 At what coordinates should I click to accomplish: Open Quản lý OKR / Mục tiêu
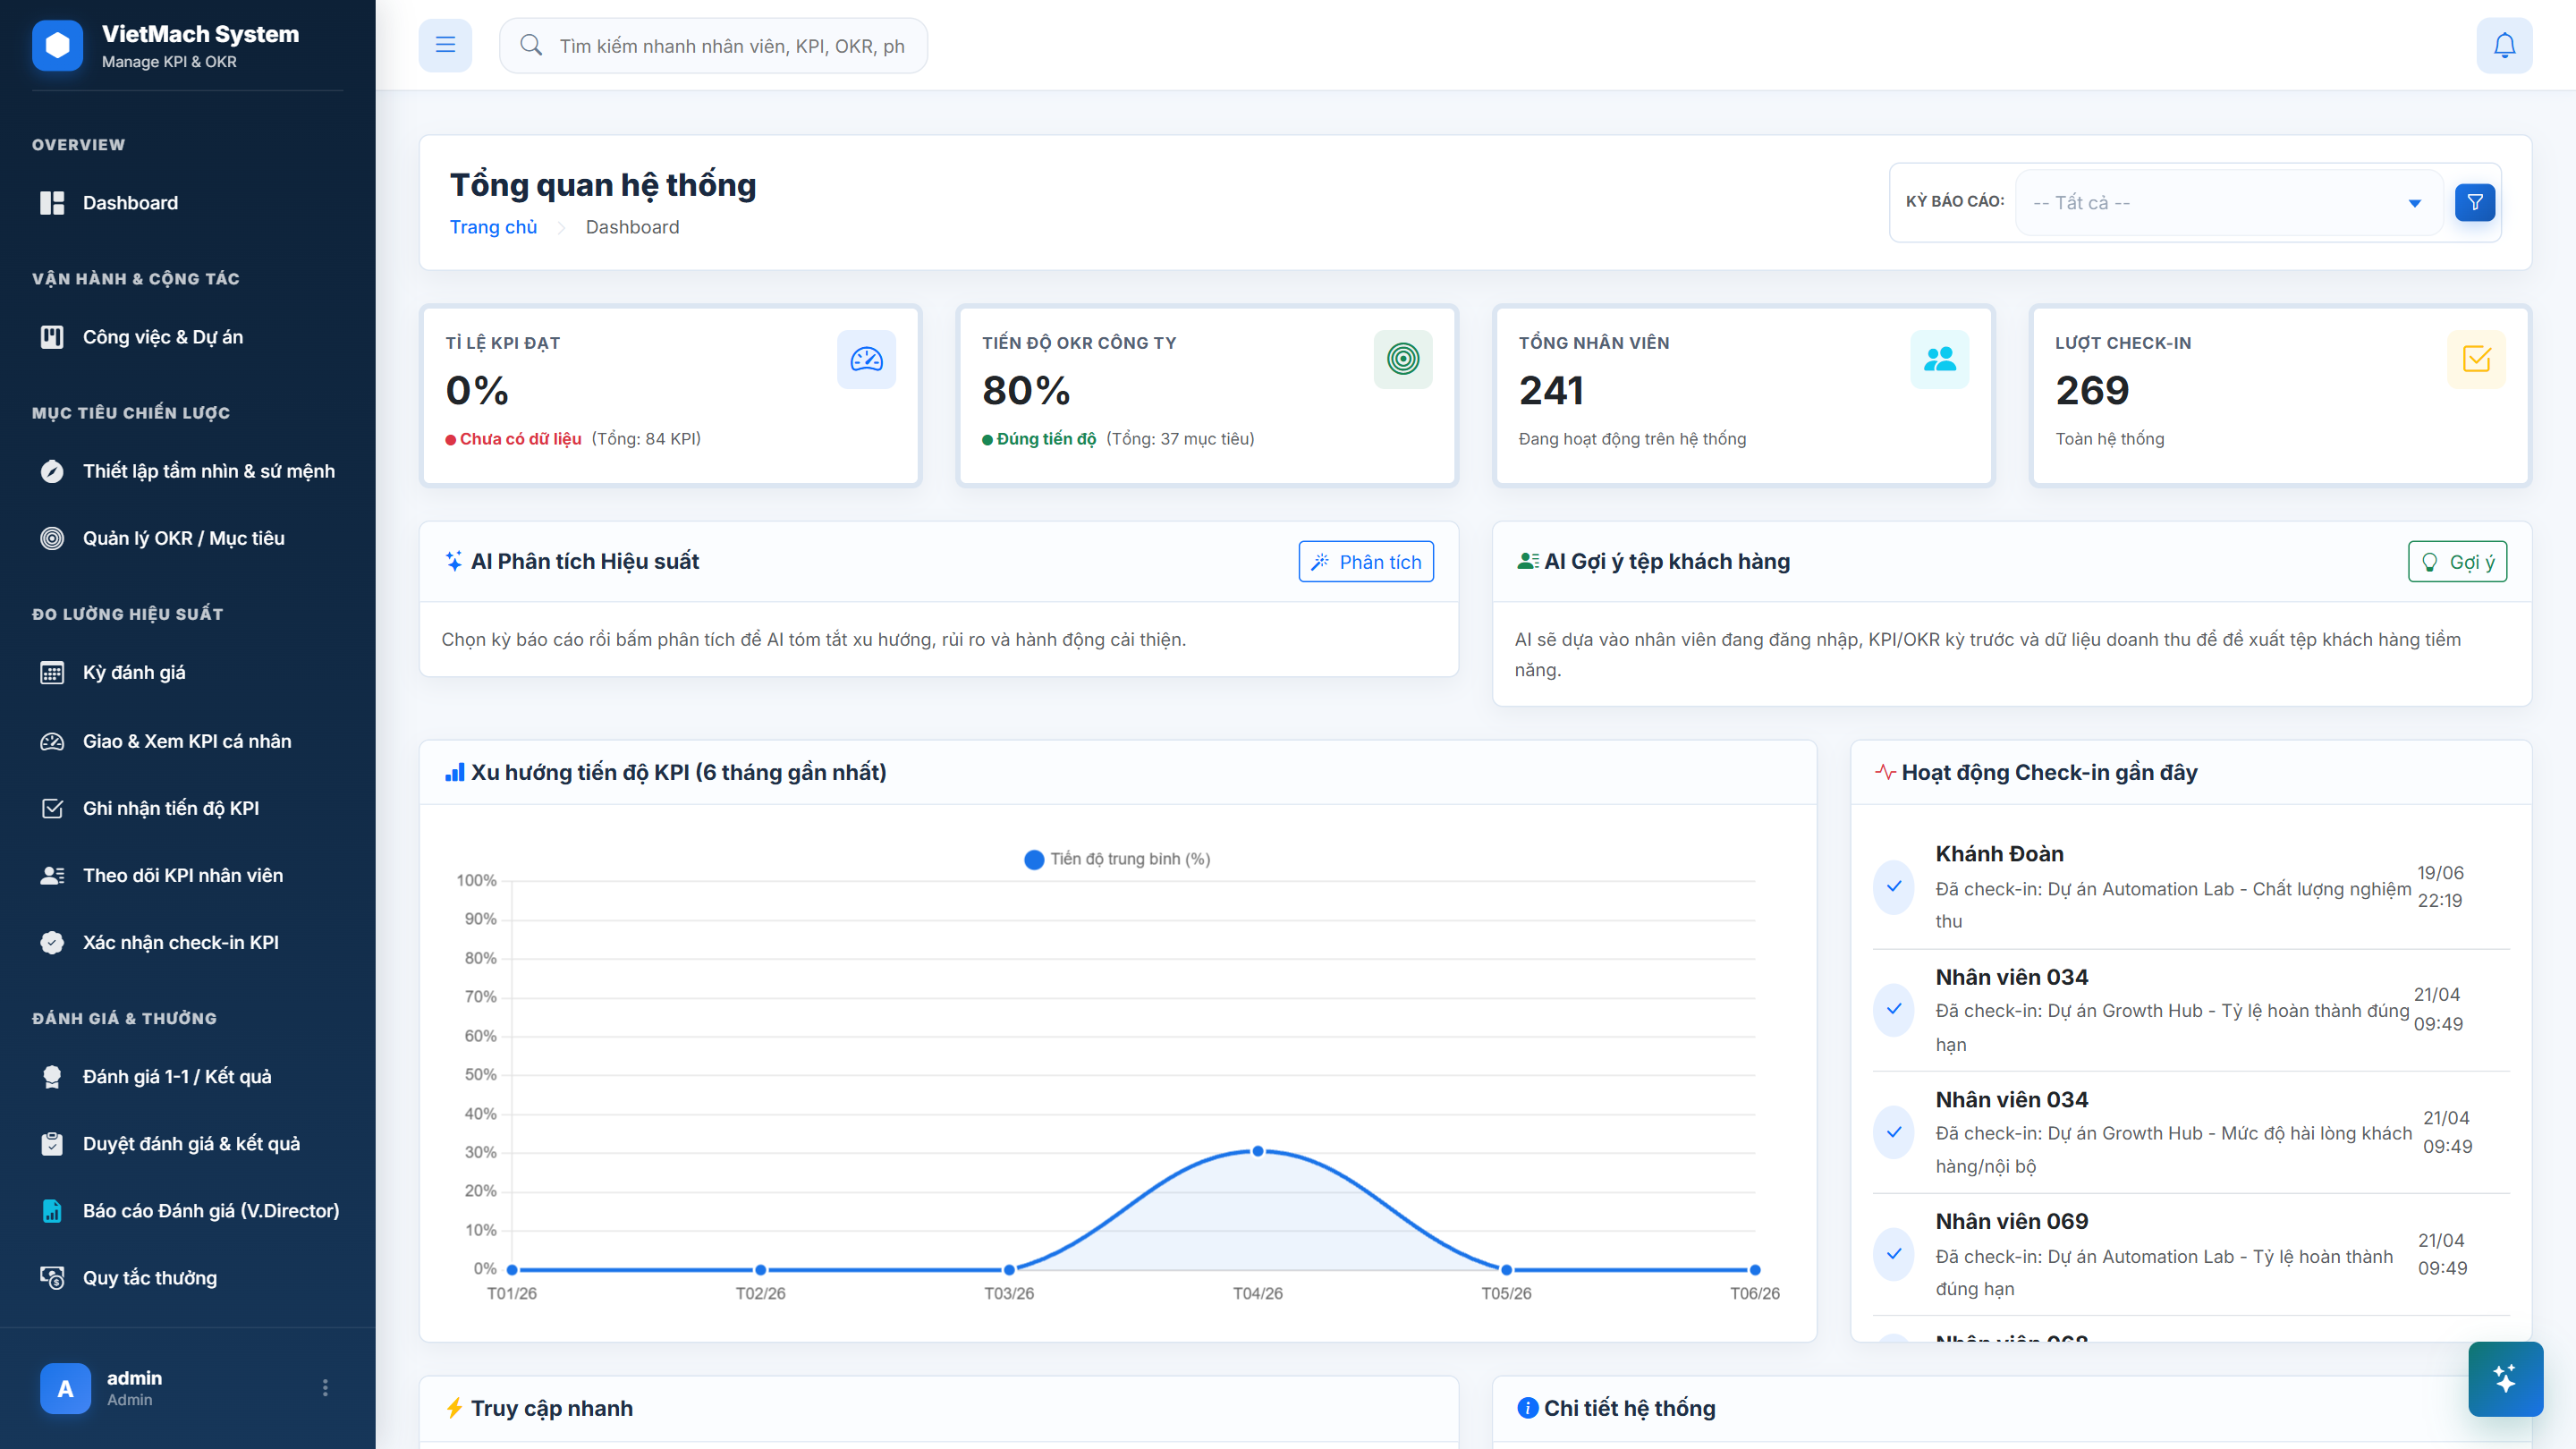tap(188, 538)
